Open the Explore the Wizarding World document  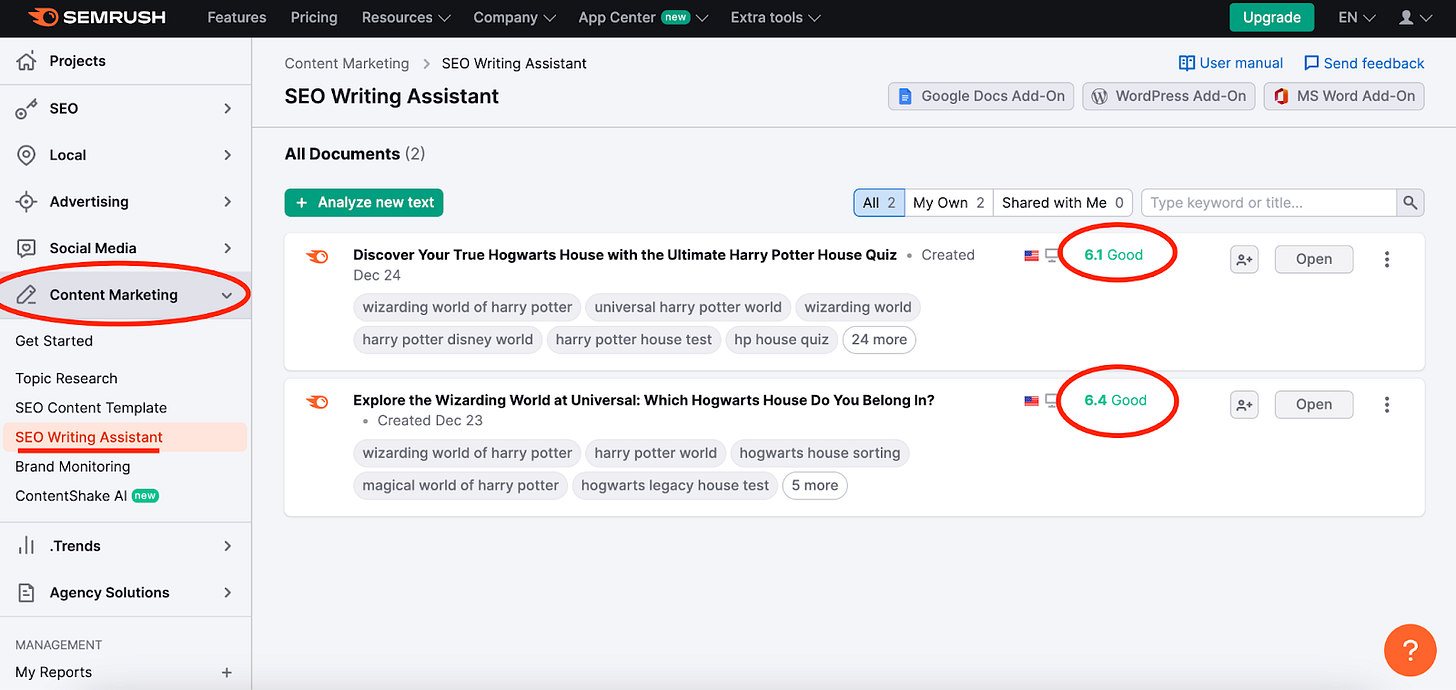click(1313, 404)
